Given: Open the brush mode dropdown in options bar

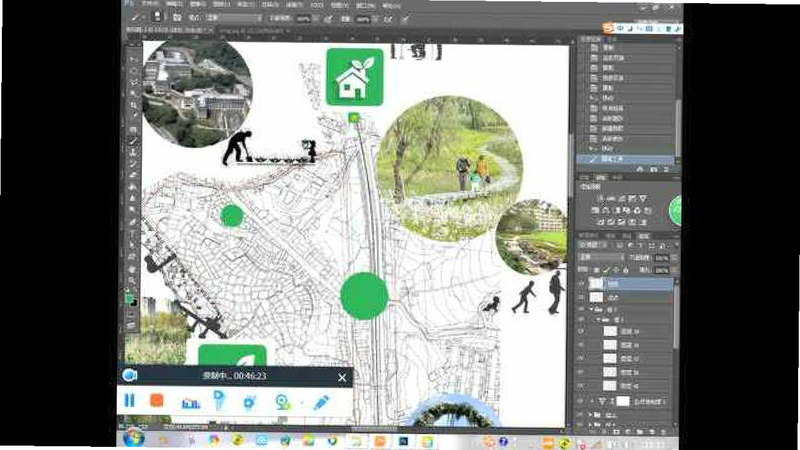Looking at the screenshot, I should tap(236, 18).
